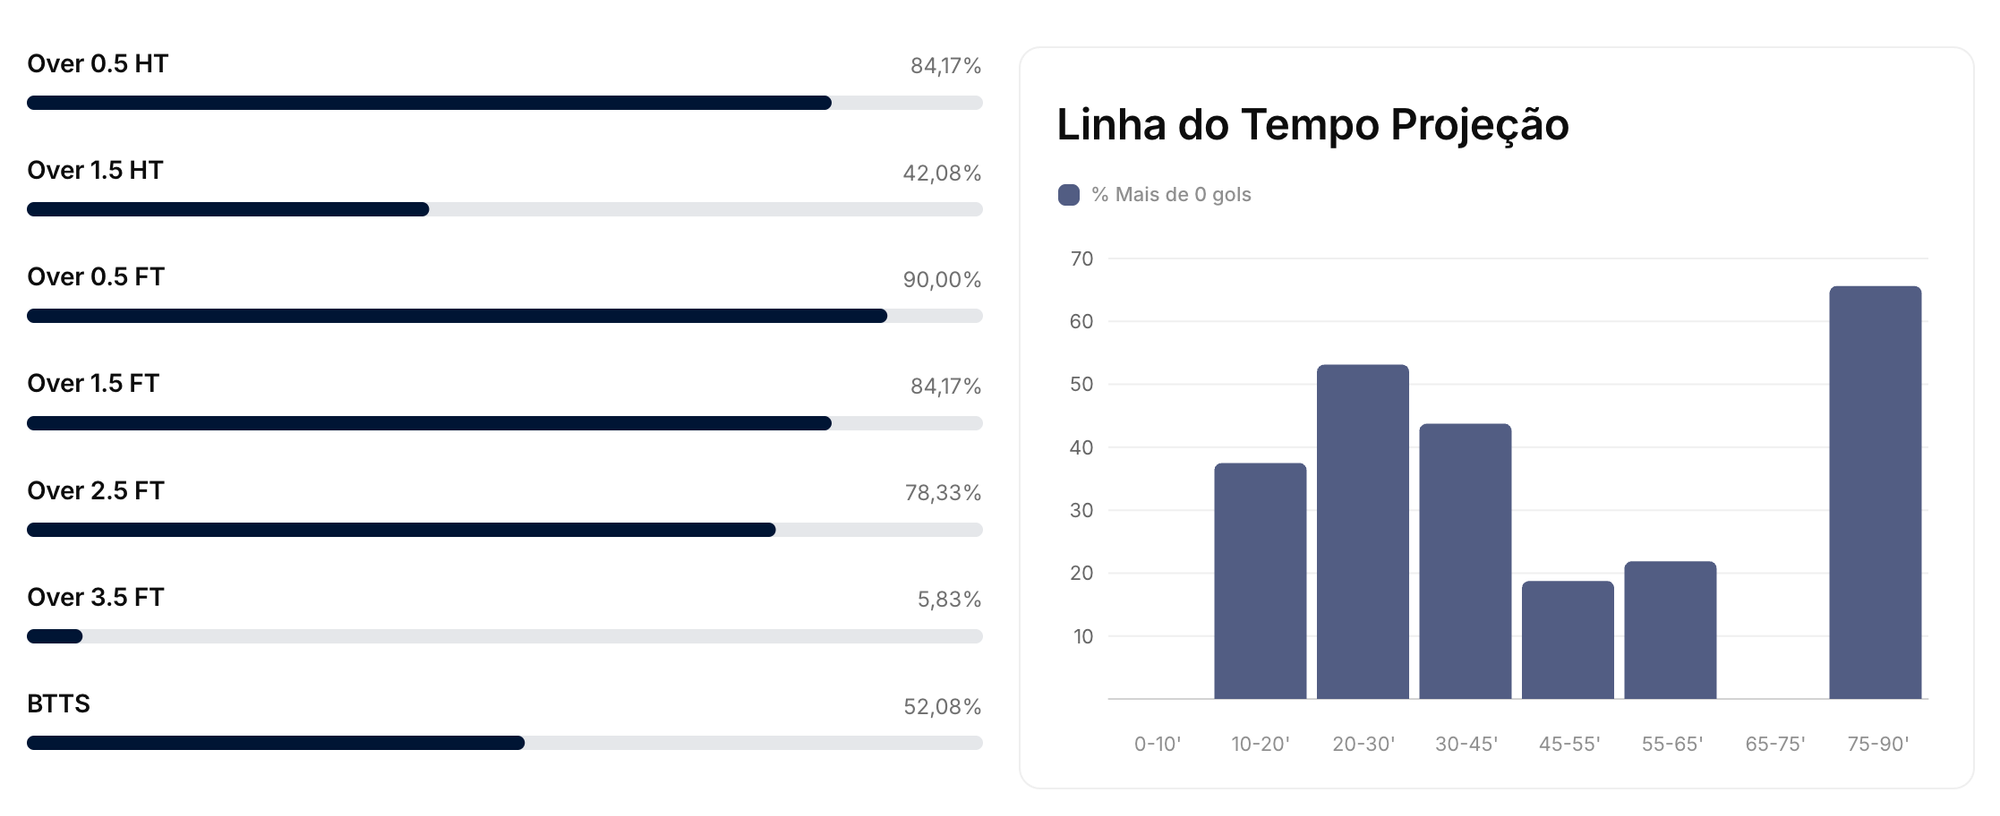Image resolution: width=2000 pixels, height=816 pixels.
Task: Click the 90,00% value for Over 0.5 FT
Action: (942, 280)
